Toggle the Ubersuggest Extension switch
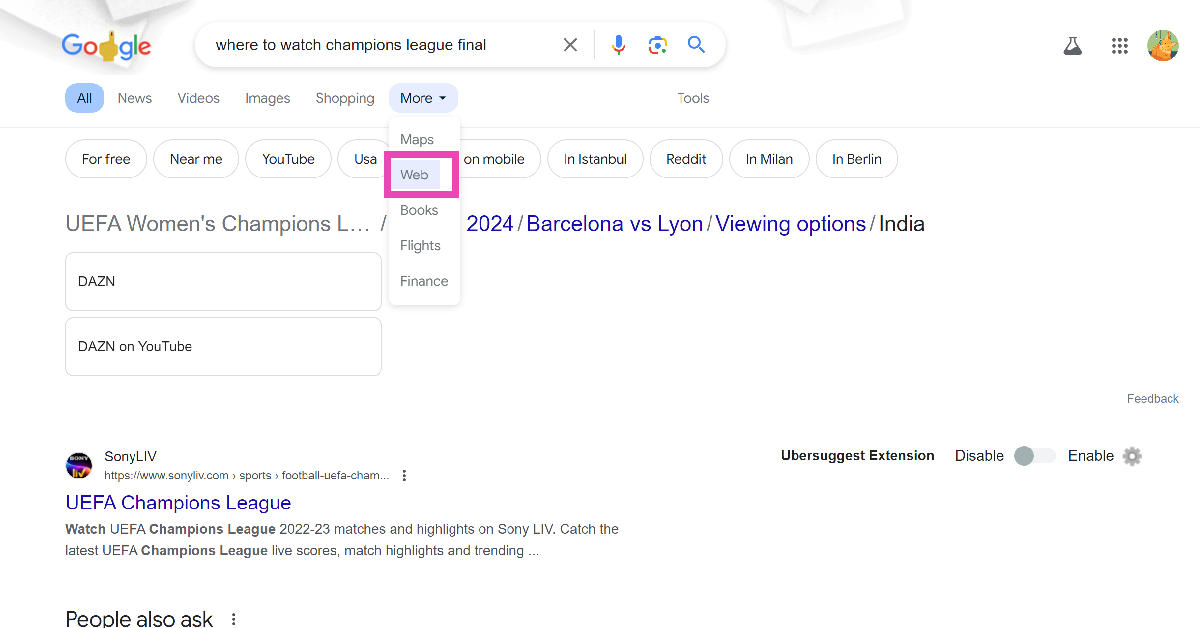1200x628 pixels. coord(1034,456)
